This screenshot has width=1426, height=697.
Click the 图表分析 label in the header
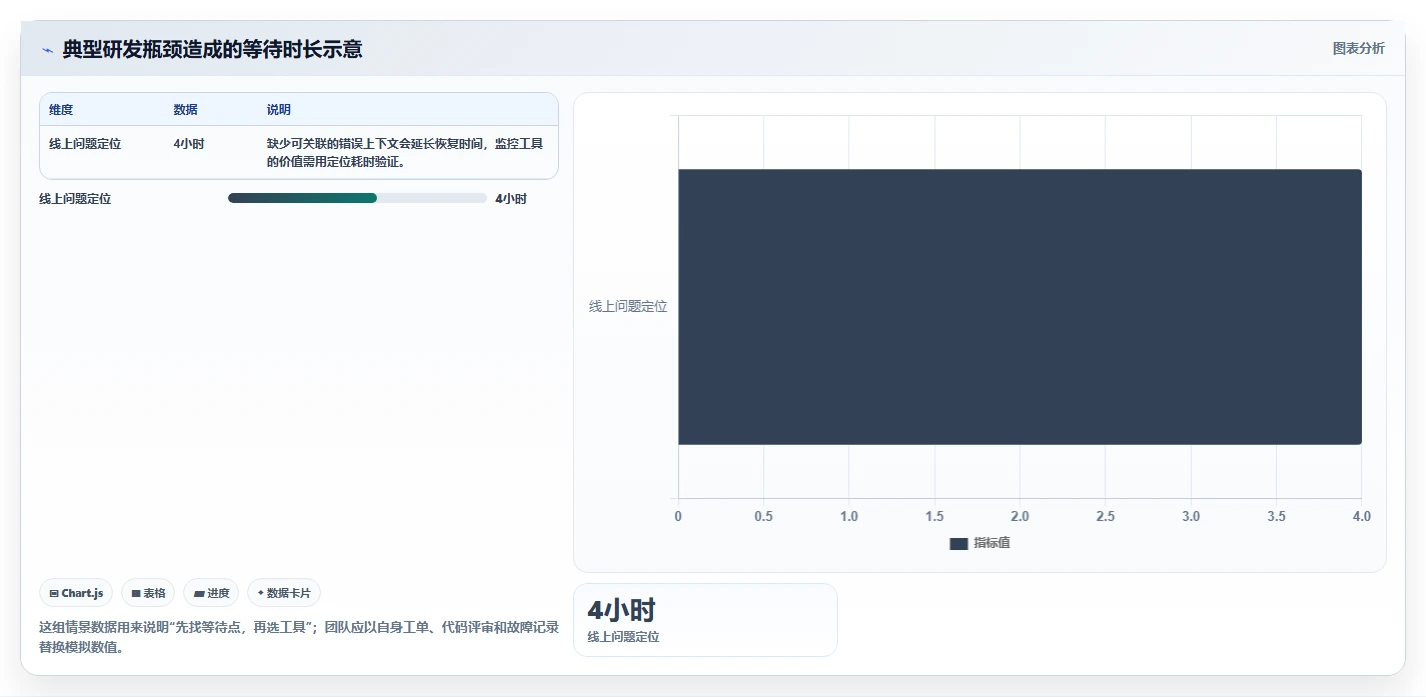(1358, 48)
